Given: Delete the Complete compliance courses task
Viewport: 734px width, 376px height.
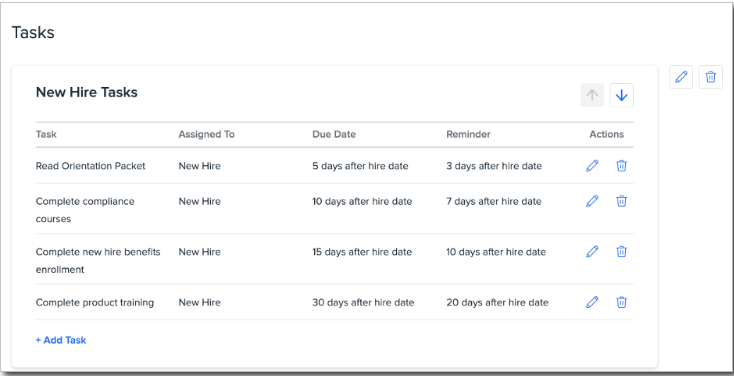Looking at the screenshot, I should [621, 201].
